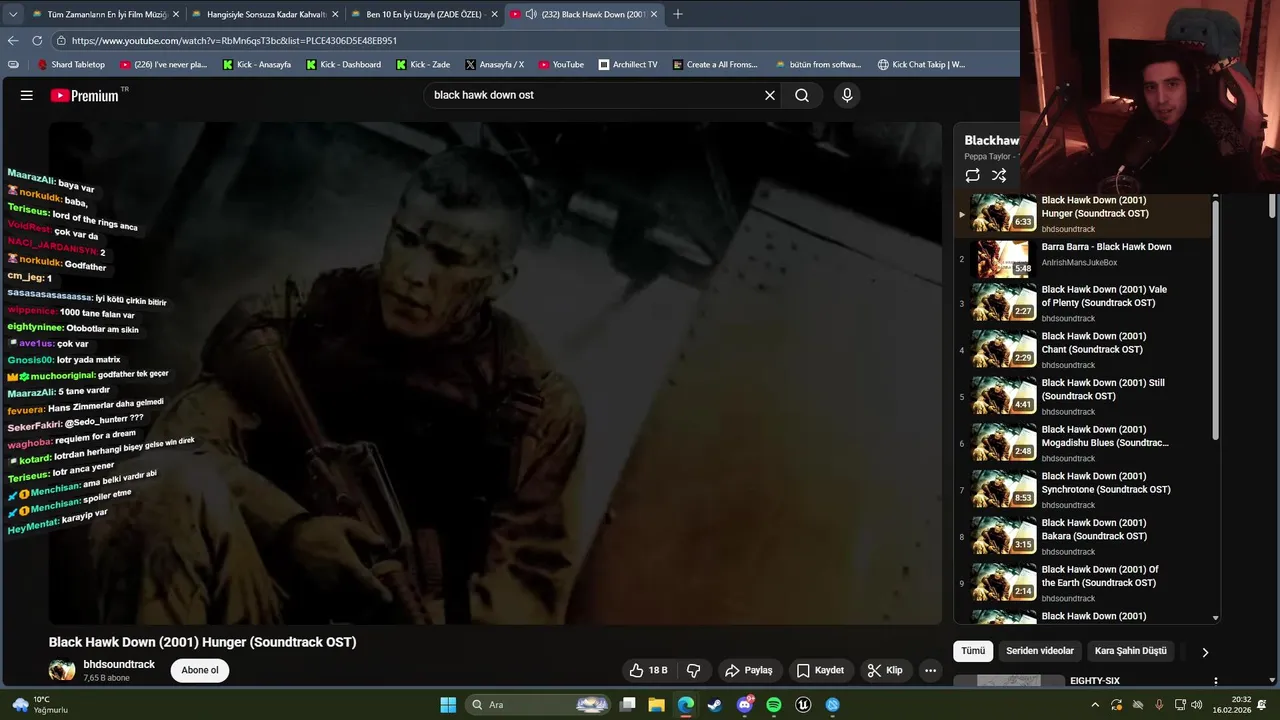
Task: Go to YouTube Premium home logo
Action: pos(85,95)
